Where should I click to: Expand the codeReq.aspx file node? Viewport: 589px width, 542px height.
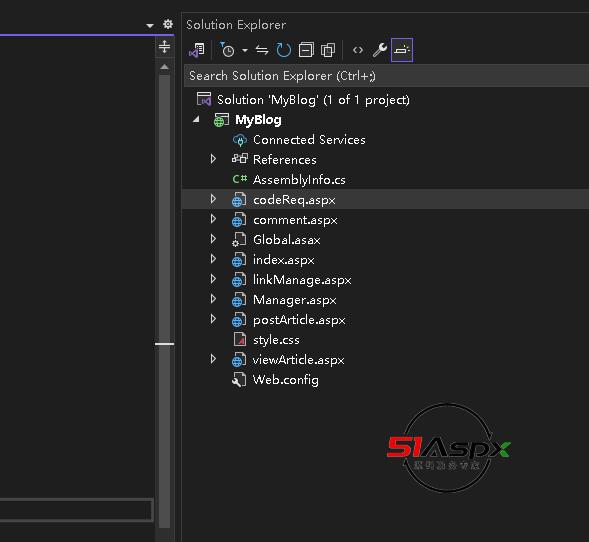click(x=213, y=199)
